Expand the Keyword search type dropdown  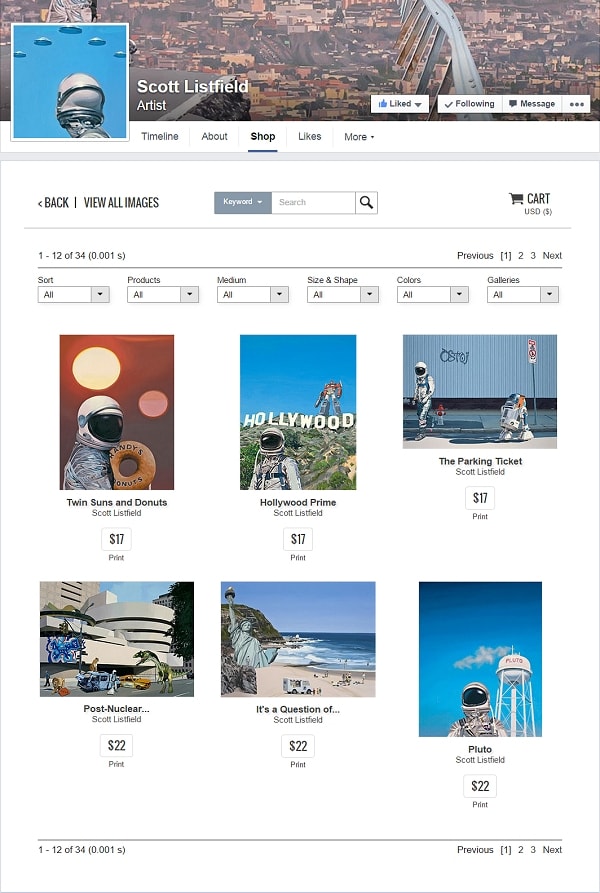tap(243, 202)
